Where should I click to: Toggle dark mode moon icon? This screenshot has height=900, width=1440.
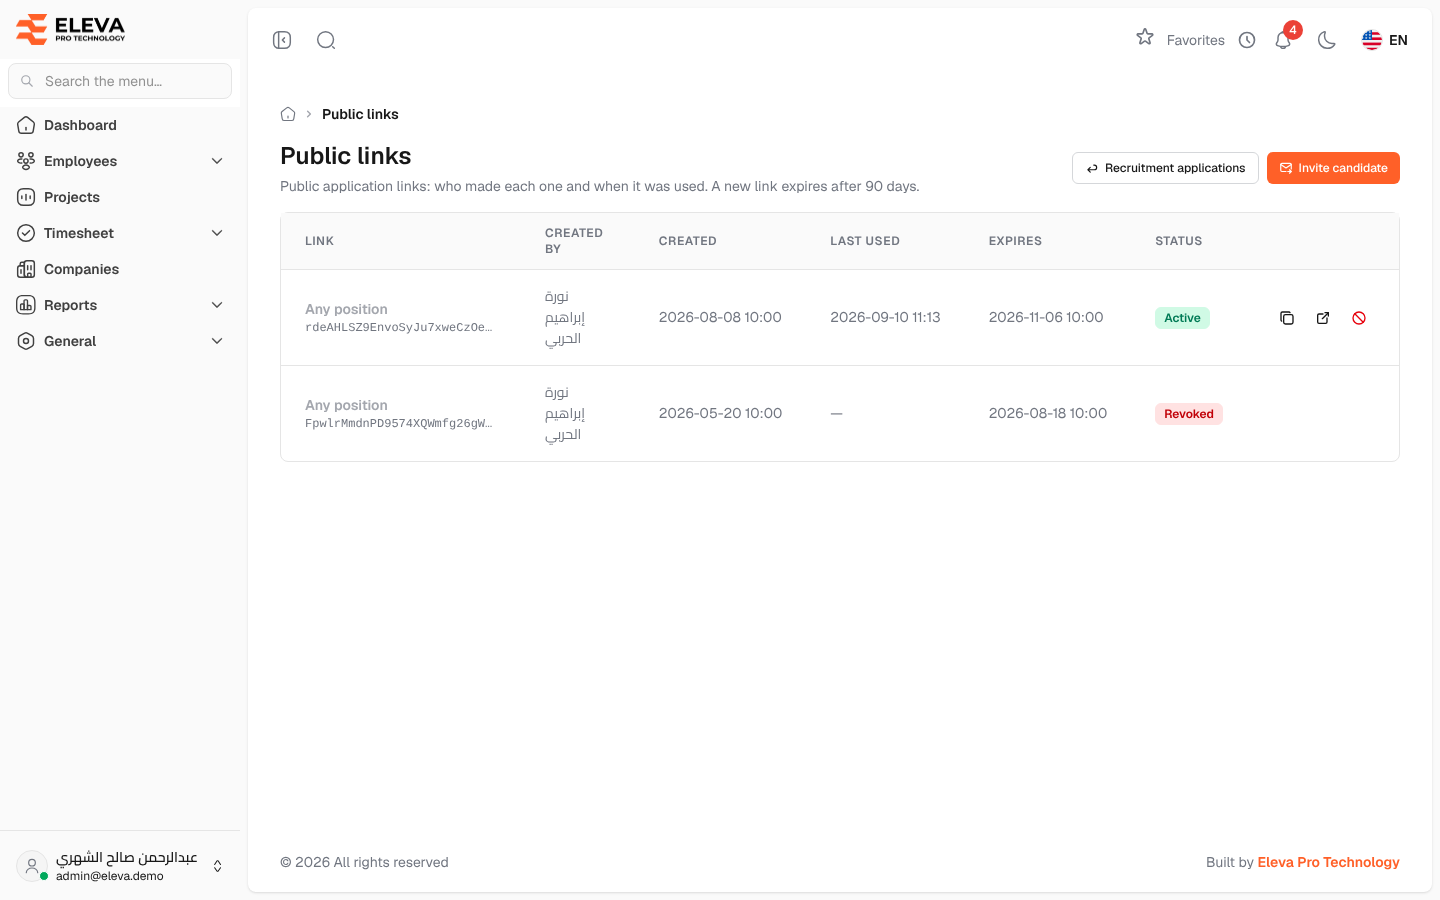(x=1327, y=40)
